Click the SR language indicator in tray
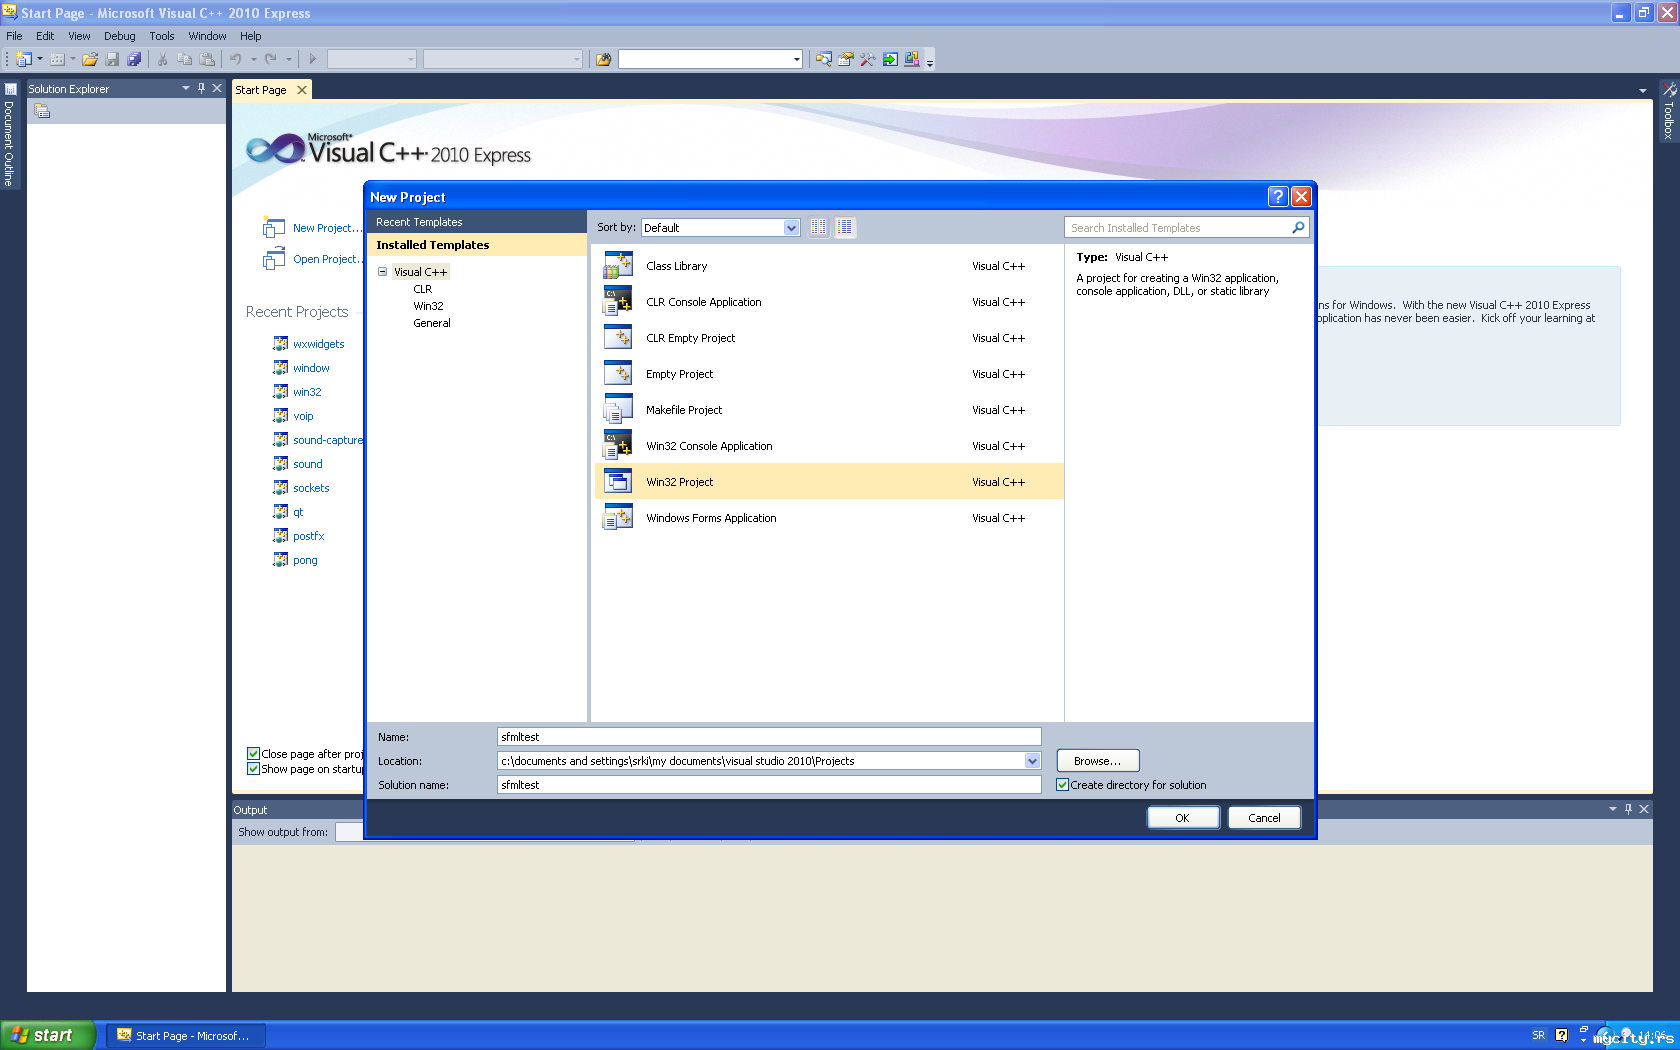1680x1050 pixels. point(1538,1035)
